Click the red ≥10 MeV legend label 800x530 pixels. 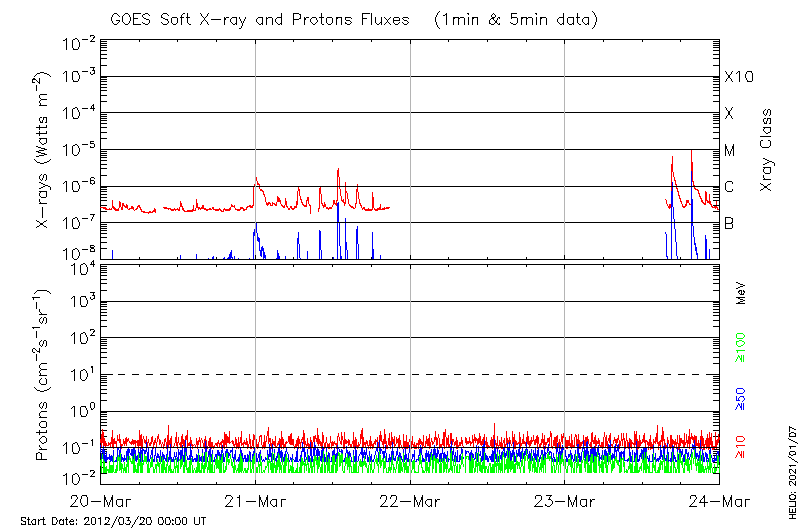tap(742, 446)
